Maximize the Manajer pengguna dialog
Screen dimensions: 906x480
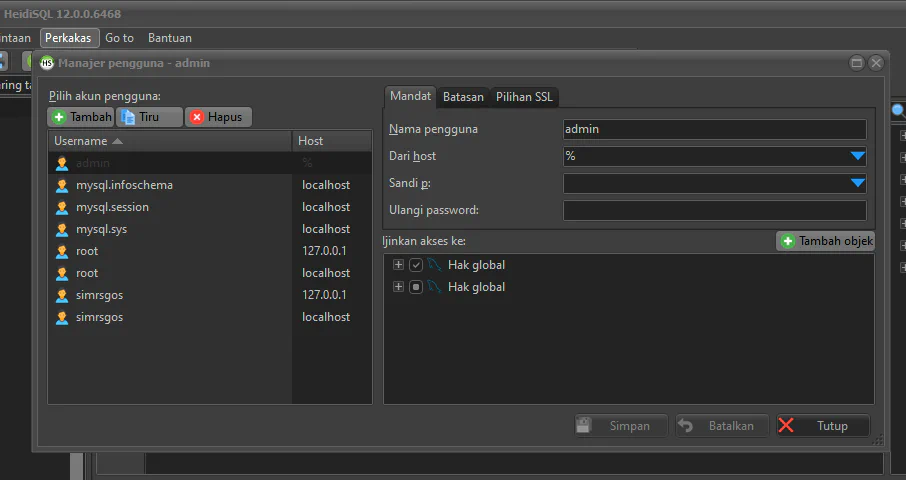tap(857, 63)
